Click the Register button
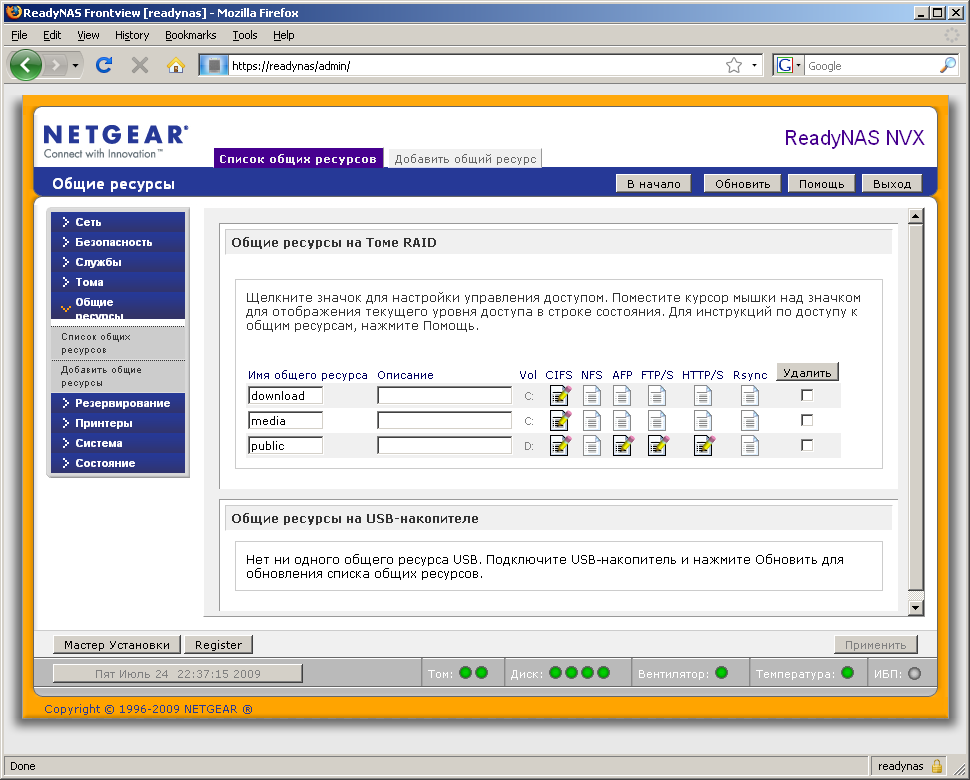This screenshot has height=780, width=970. (218, 645)
